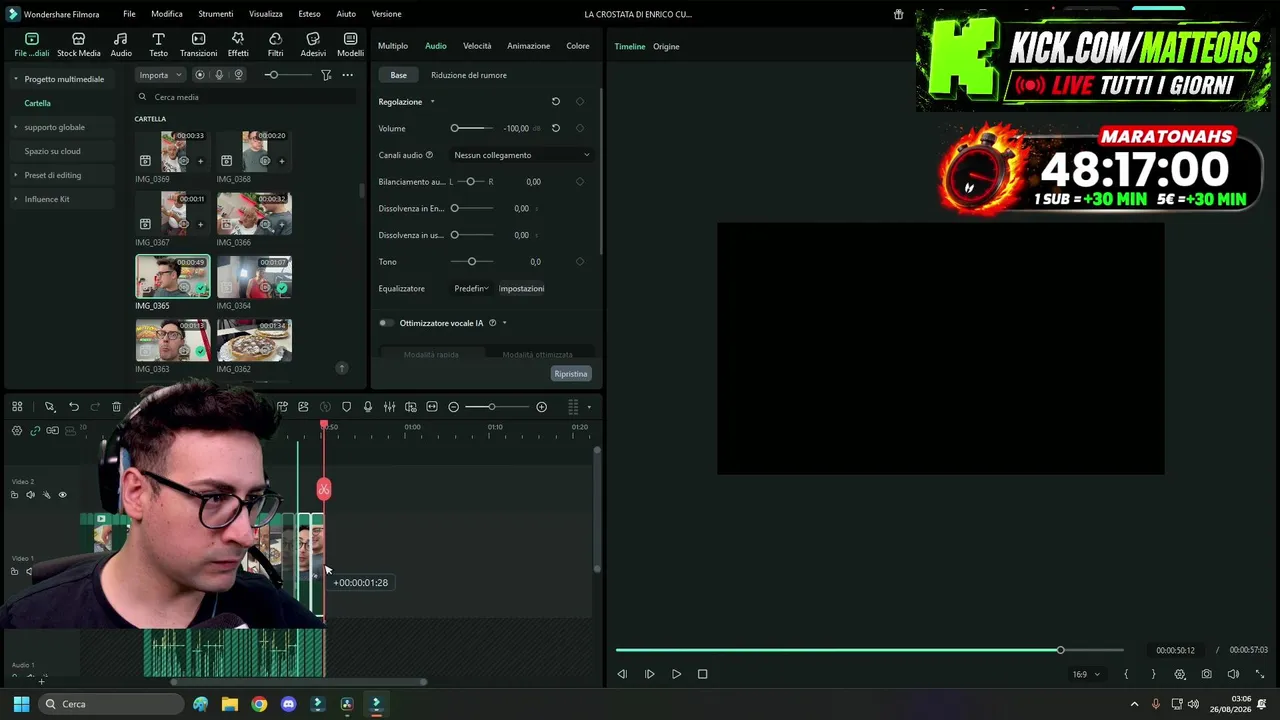The height and width of the screenshot is (720, 1280).
Task: Toggle the preview volume speaker
Action: click(x=1233, y=674)
